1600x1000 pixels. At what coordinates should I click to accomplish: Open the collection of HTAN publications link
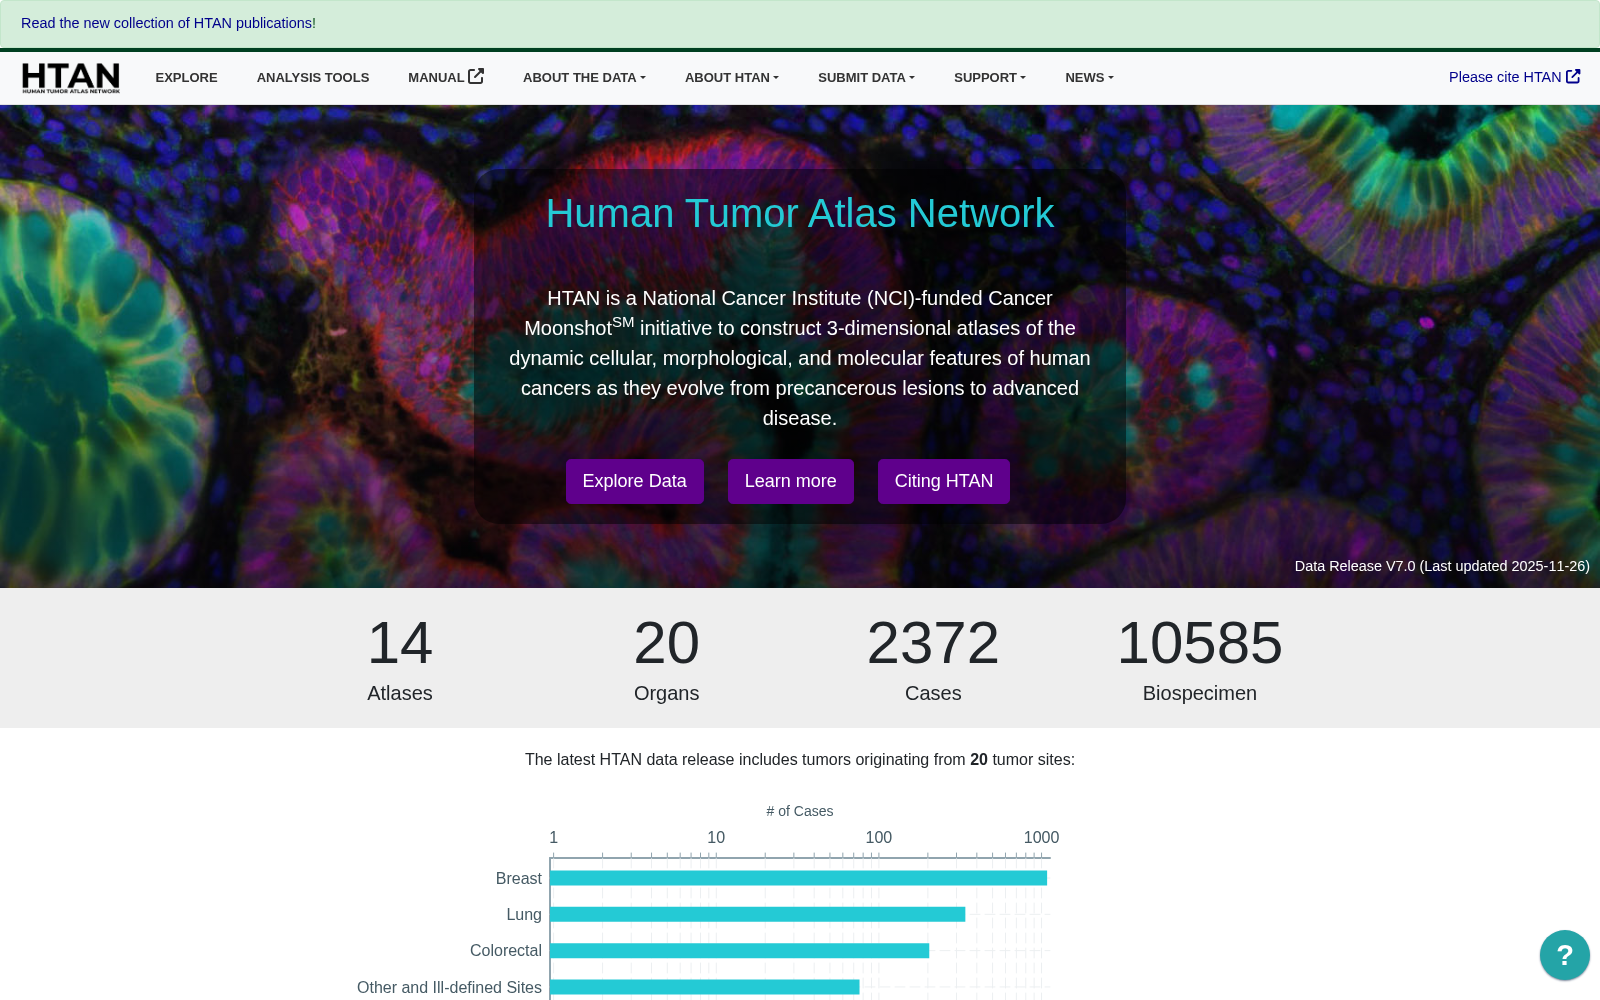[x=166, y=23]
